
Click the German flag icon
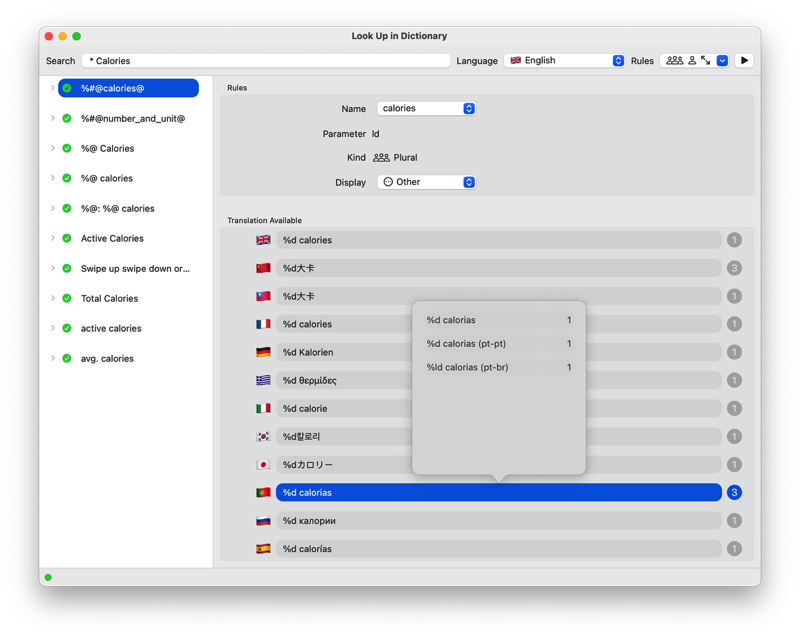[x=263, y=353]
